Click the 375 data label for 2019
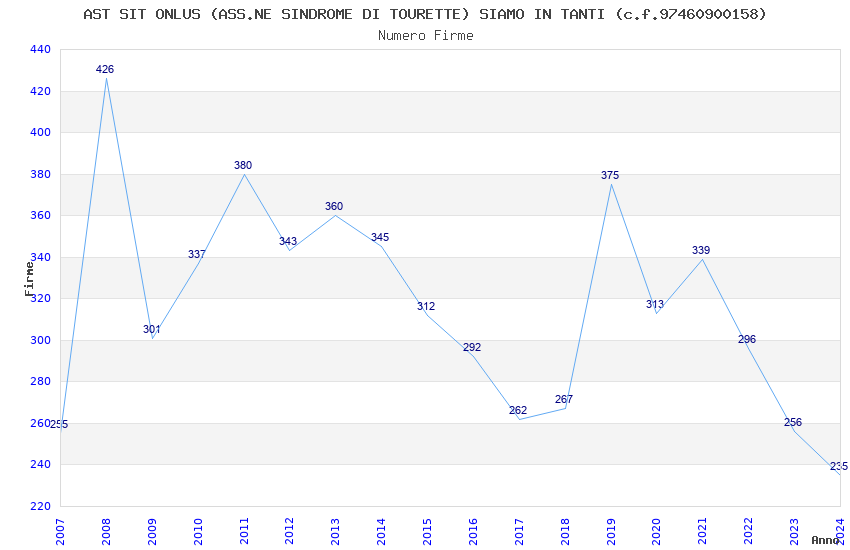This screenshot has width=850, height=550. (610, 176)
